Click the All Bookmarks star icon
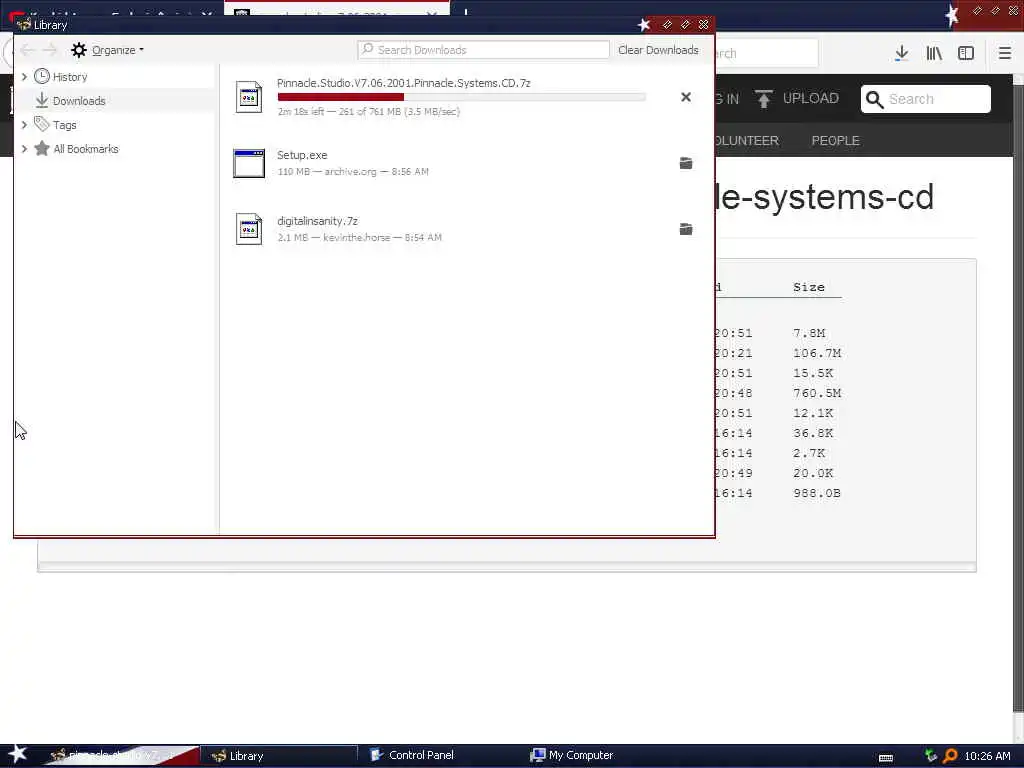 click(x=42, y=148)
